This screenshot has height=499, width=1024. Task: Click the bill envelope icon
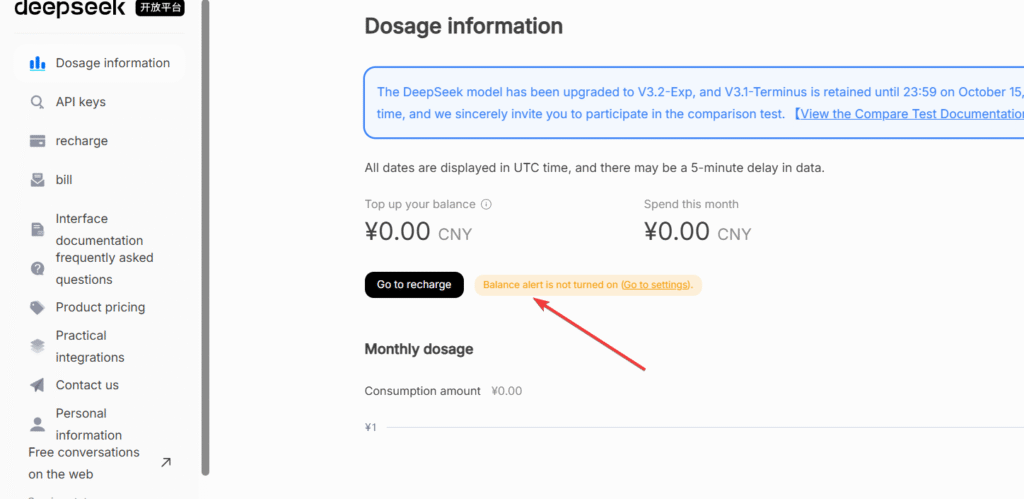tap(38, 180)
